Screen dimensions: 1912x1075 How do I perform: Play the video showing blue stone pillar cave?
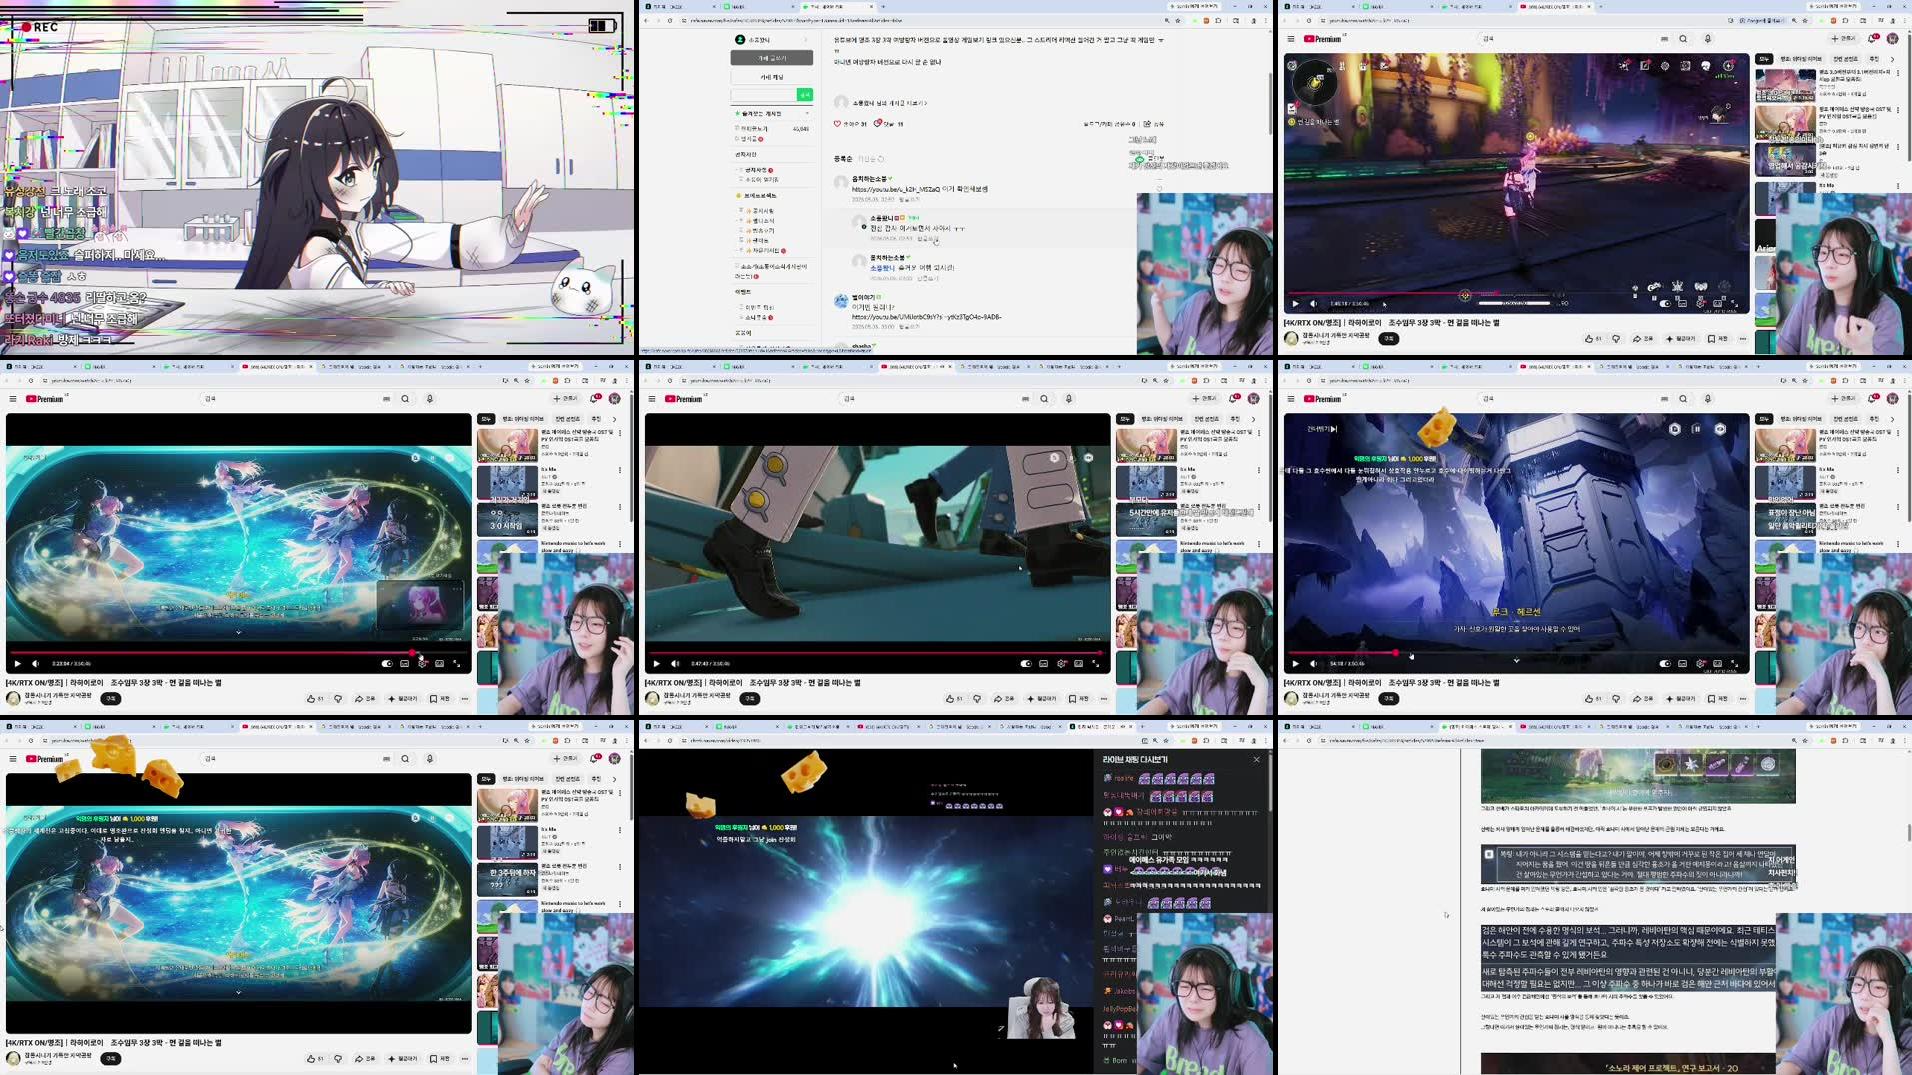pyautogui.click(x=1295, y=663)
